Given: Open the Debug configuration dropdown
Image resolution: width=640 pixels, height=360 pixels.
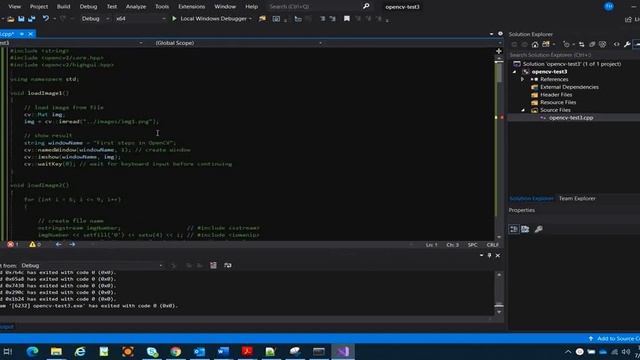Looking at the screenshot, I should [95, 19].
